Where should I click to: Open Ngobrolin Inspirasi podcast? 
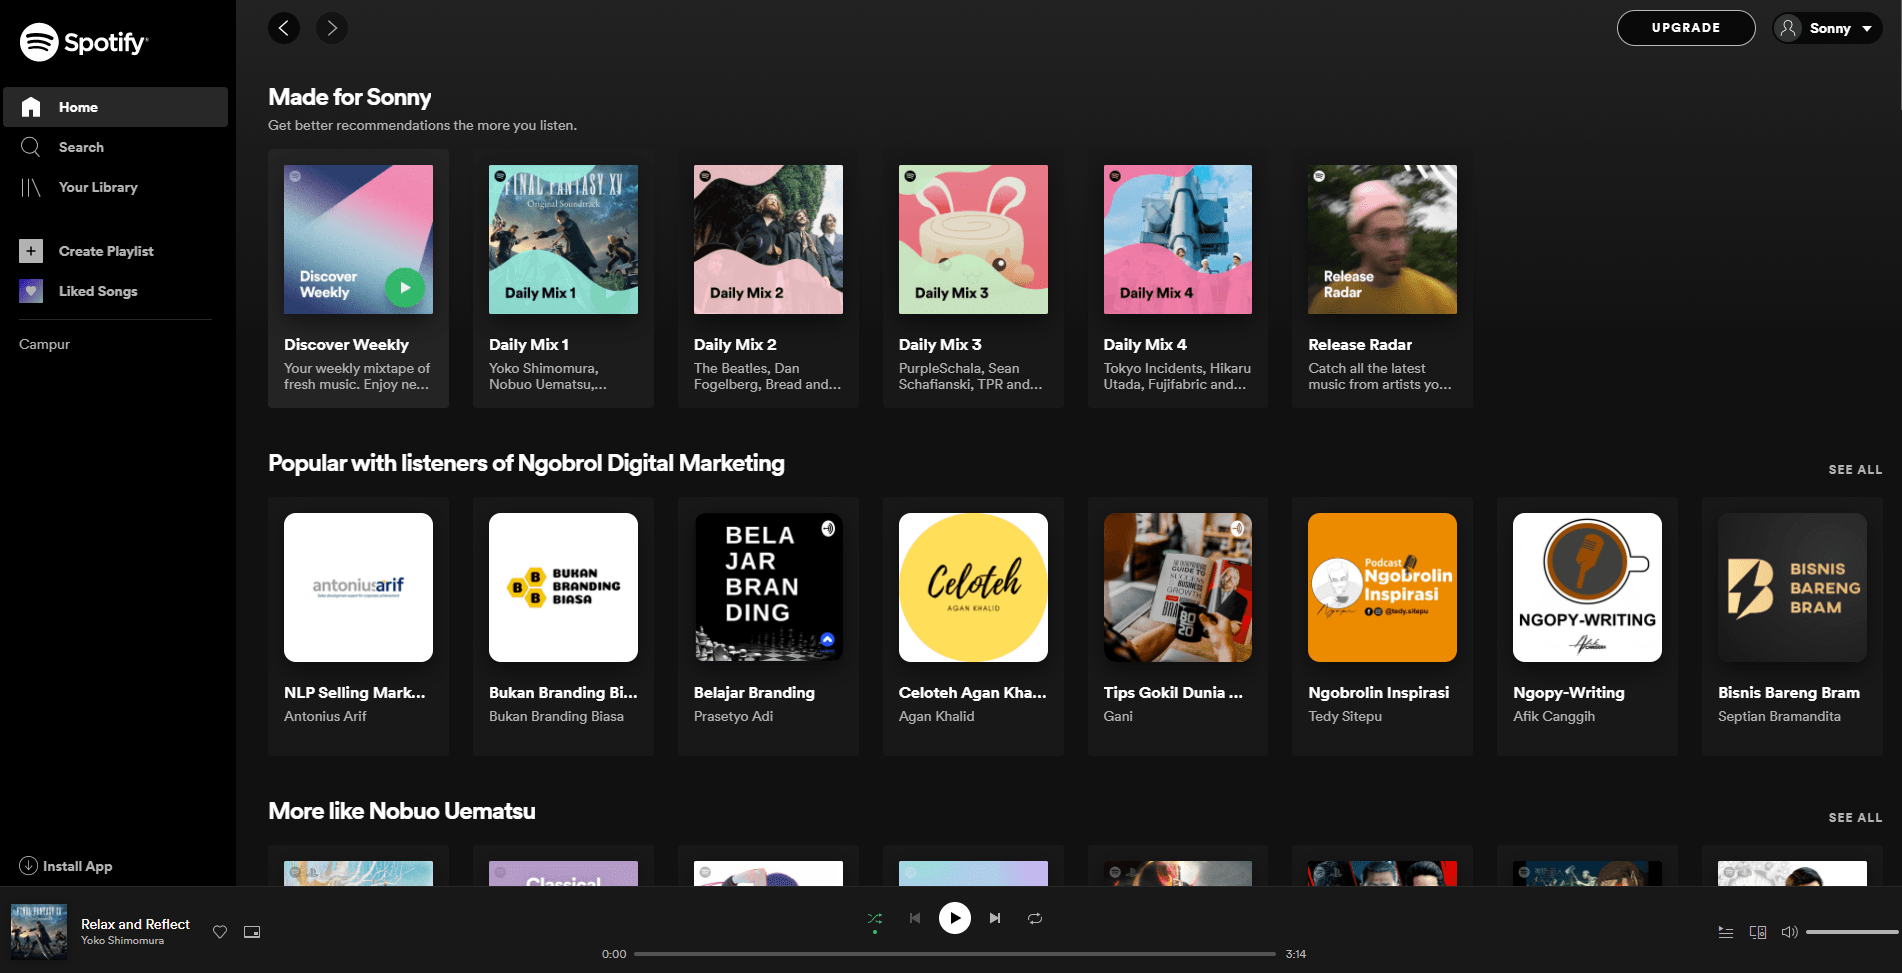tap(1382, 626)
